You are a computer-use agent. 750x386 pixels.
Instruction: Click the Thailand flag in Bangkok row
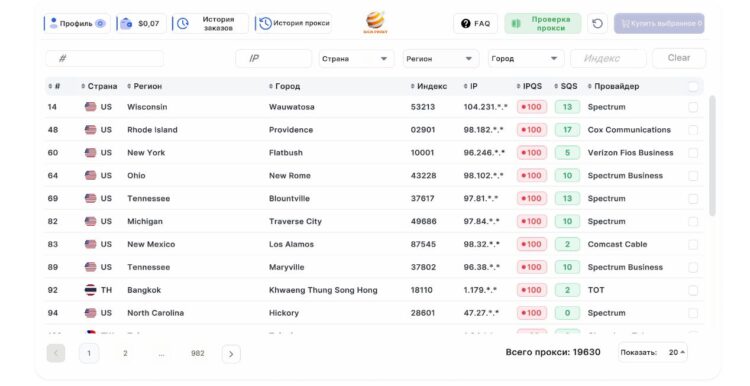(x=90, y=290)
